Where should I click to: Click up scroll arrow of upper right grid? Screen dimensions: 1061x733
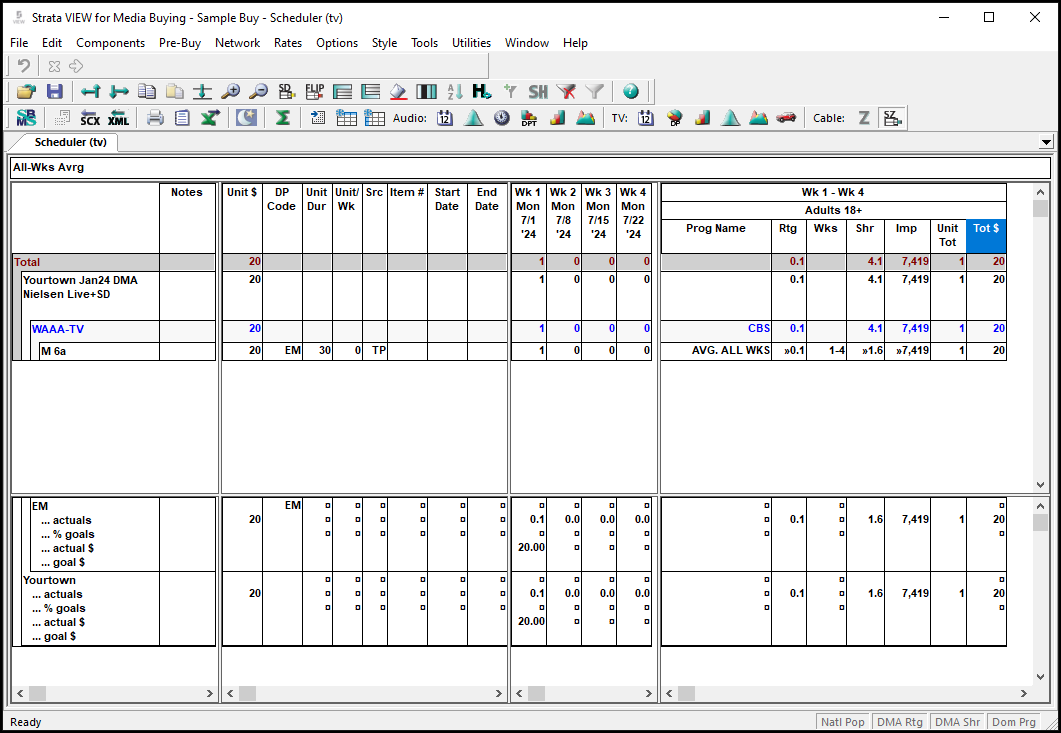click(1040, 192)
